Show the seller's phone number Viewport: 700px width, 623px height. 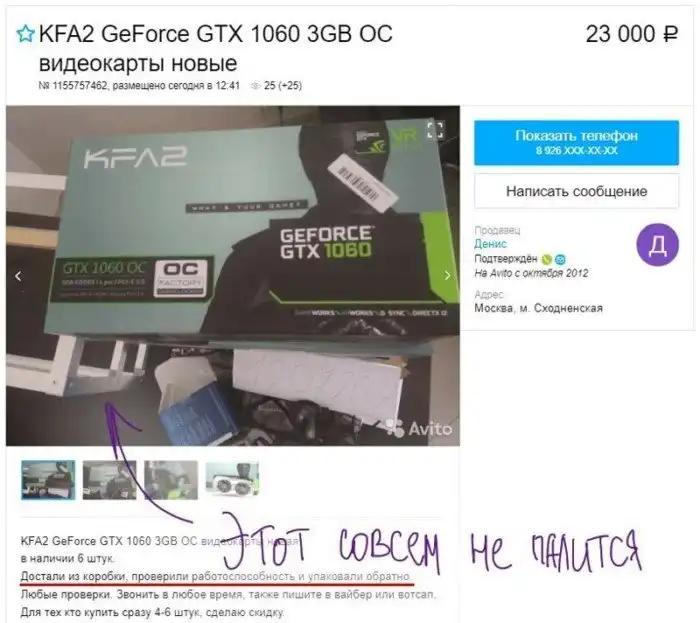pos(576,142)
